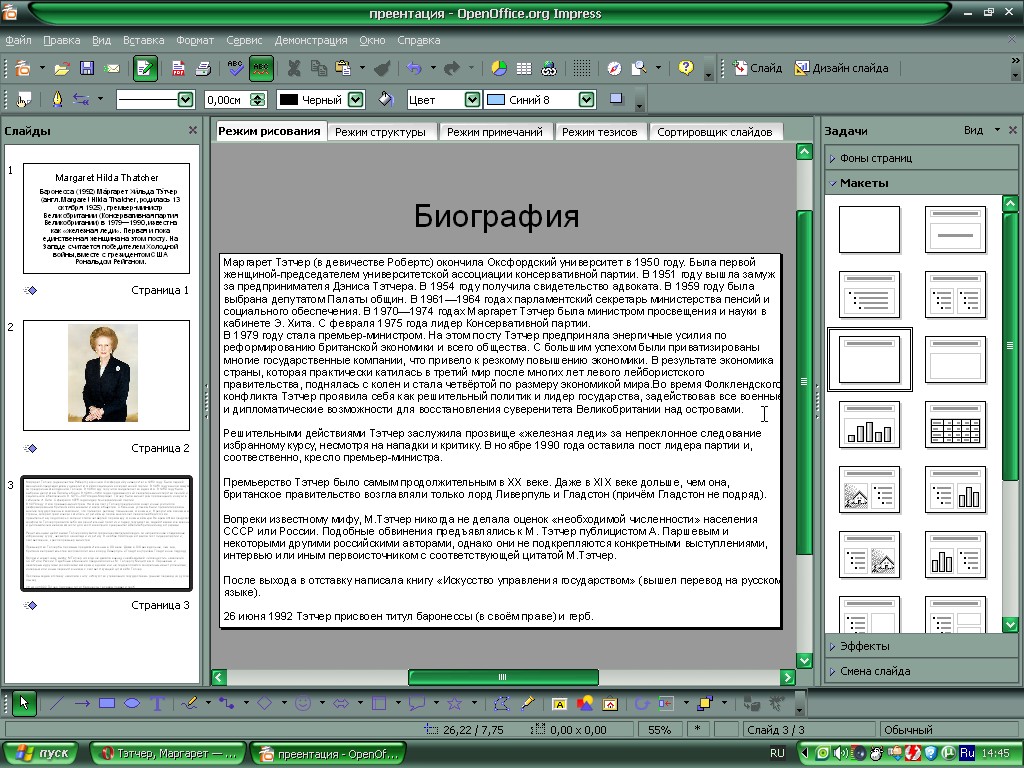Switch to the Режим примечаний tab
Screen dimensions: 1024x768
494,132
